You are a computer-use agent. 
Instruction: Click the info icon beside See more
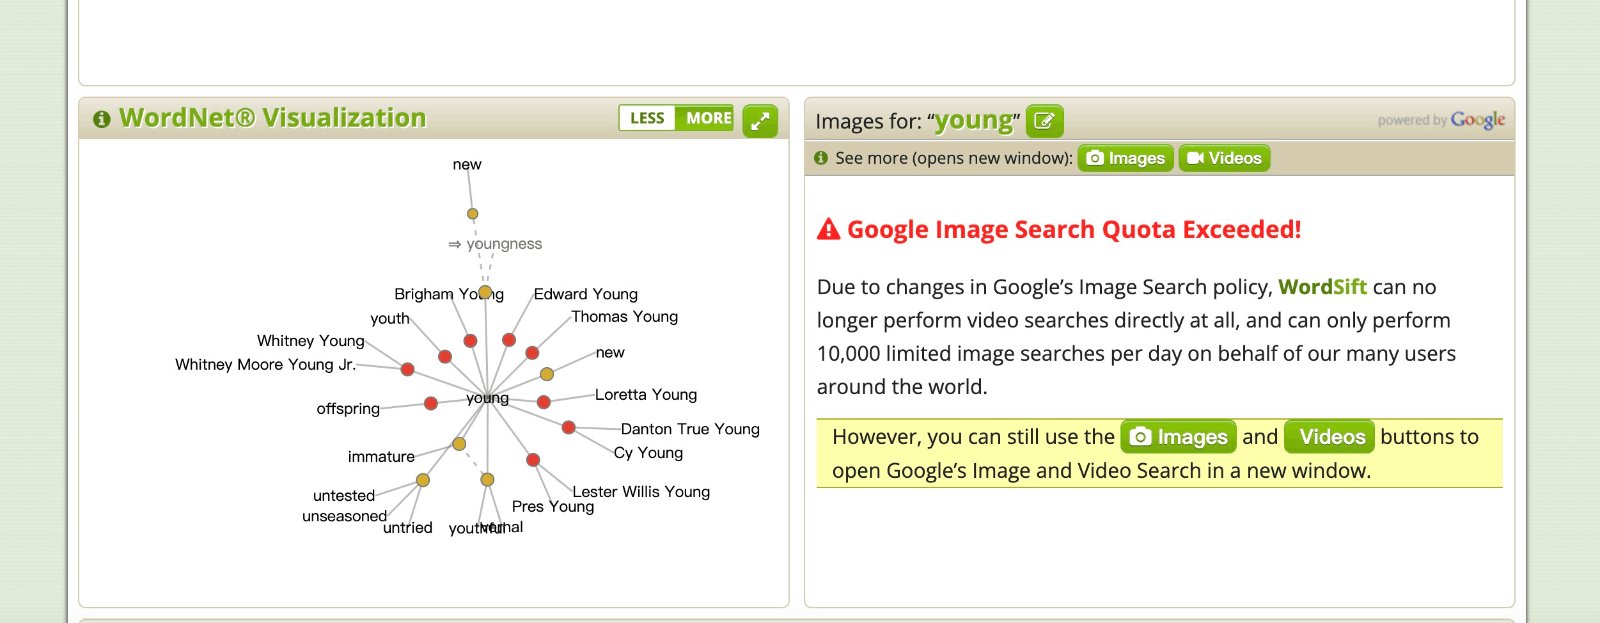coord(821,158)
